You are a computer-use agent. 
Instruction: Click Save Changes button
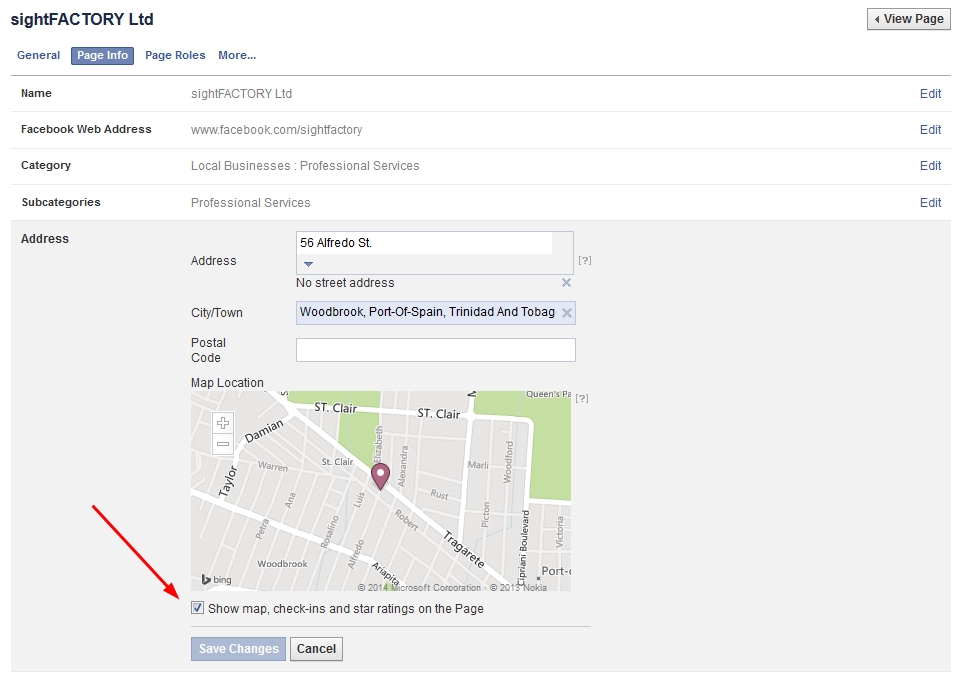pyautogui.click(x=238, y=649)
